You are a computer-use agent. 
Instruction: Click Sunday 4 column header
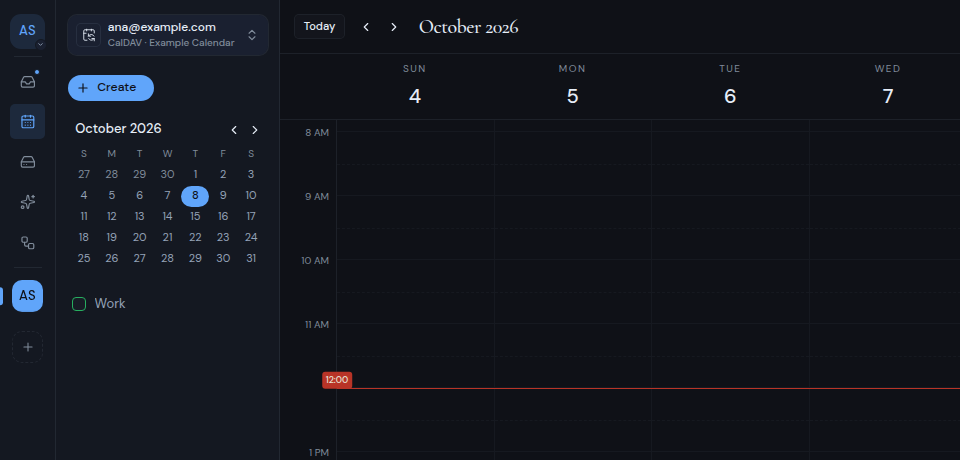414,86
